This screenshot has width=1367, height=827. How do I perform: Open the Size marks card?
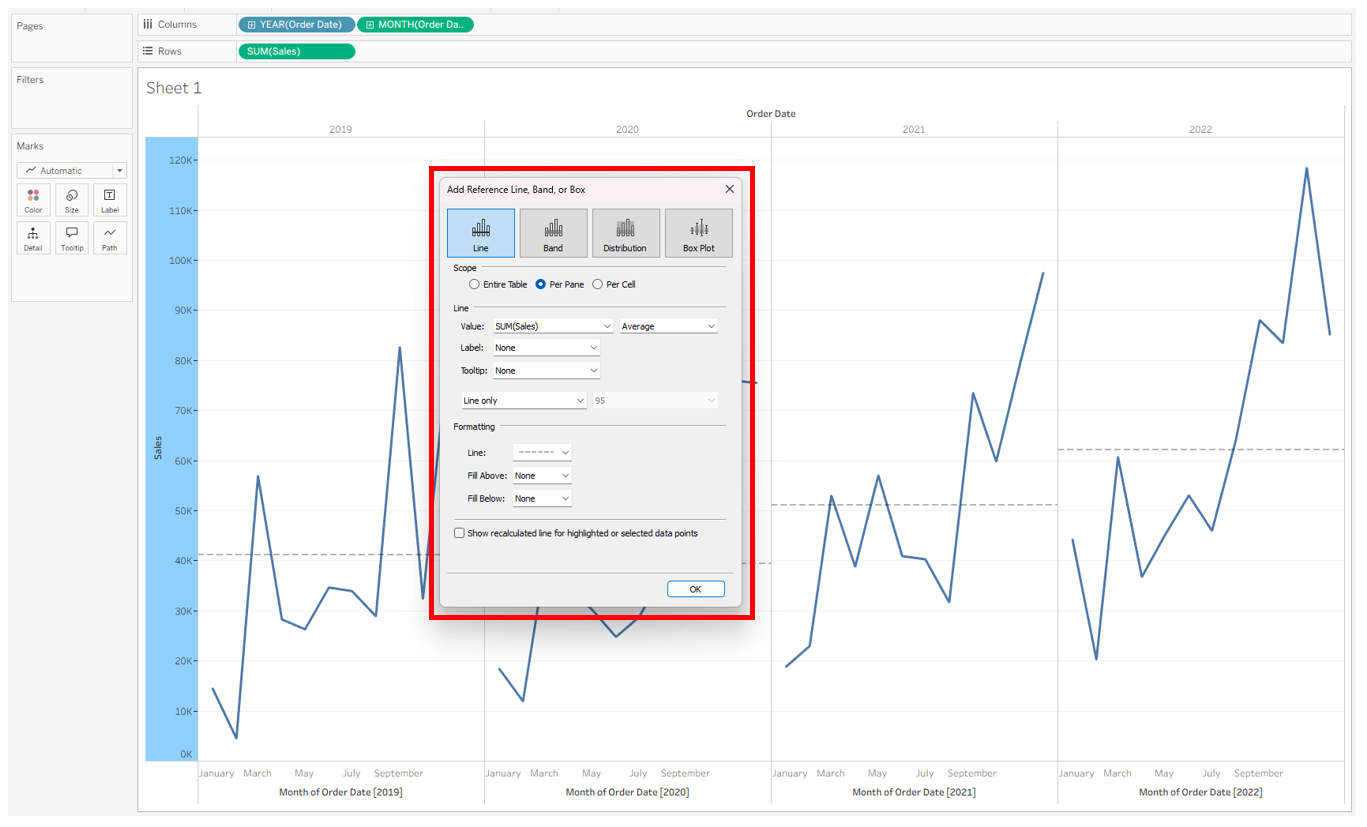tap(72, 200)
